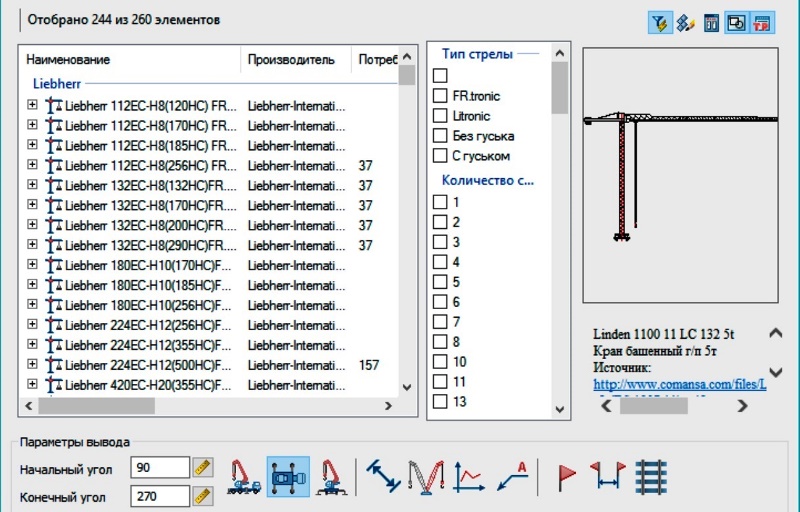Sort by Производитель column header

pos(296,60)
